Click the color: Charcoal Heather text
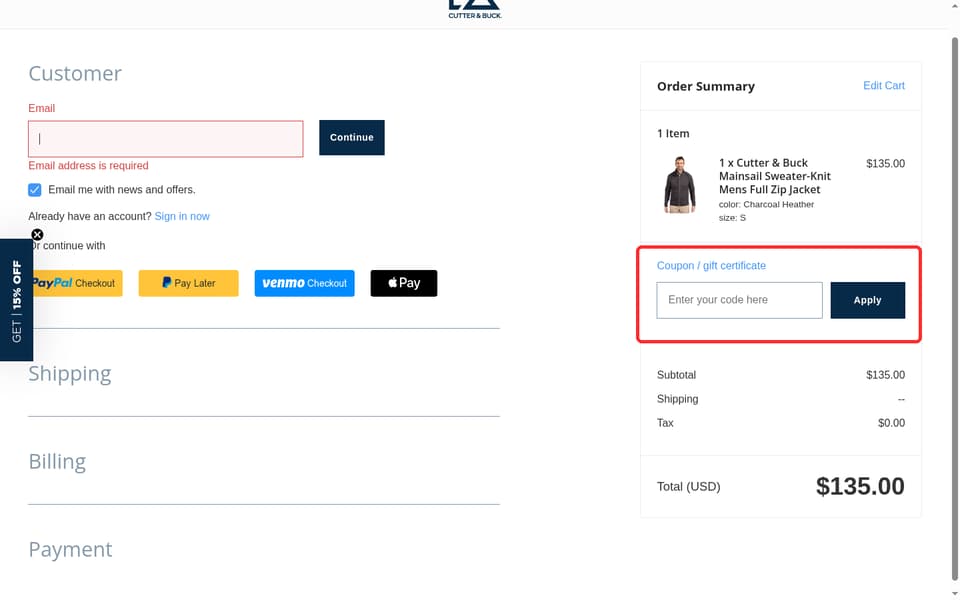This screenshot has height=600, width=960. (766, 204)
